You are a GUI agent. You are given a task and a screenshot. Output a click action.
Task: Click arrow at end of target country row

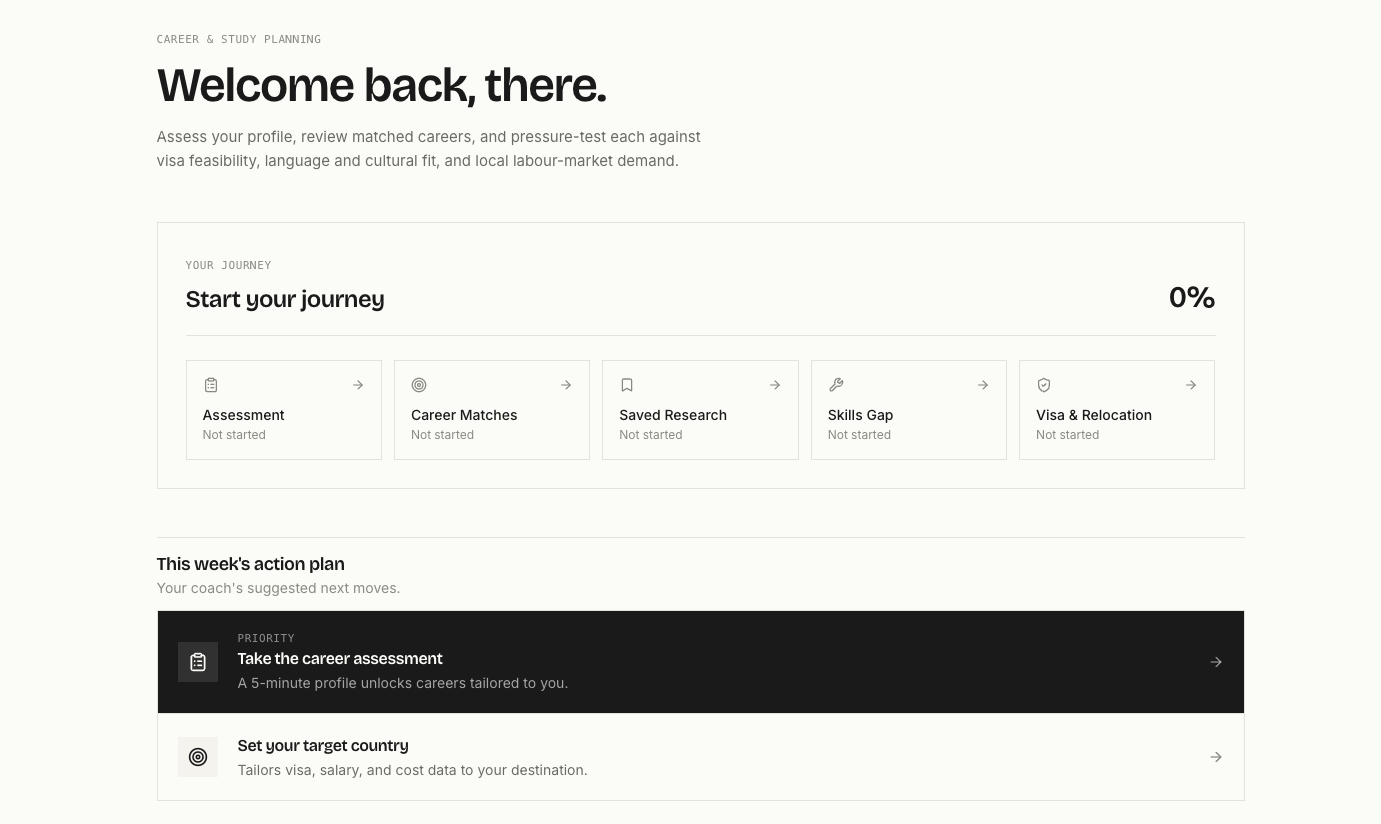1216,757
